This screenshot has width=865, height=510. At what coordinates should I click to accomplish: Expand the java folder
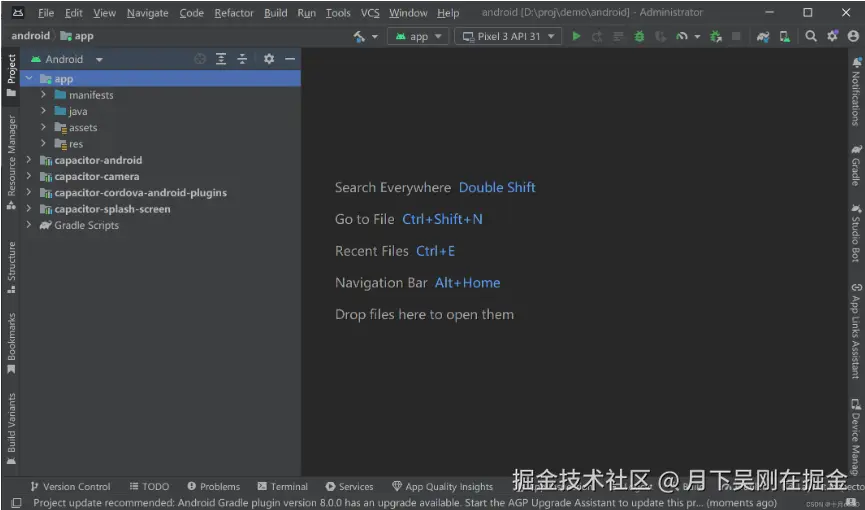tap(43, 111)
